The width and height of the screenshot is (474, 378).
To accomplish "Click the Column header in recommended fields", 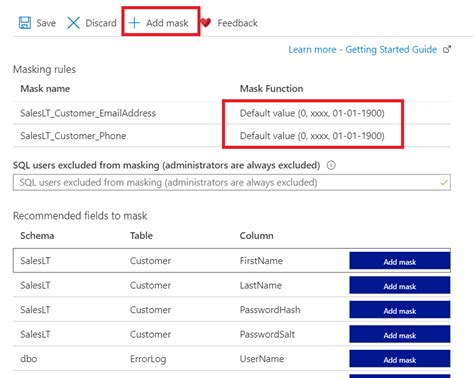I will (x=256, y=236).
